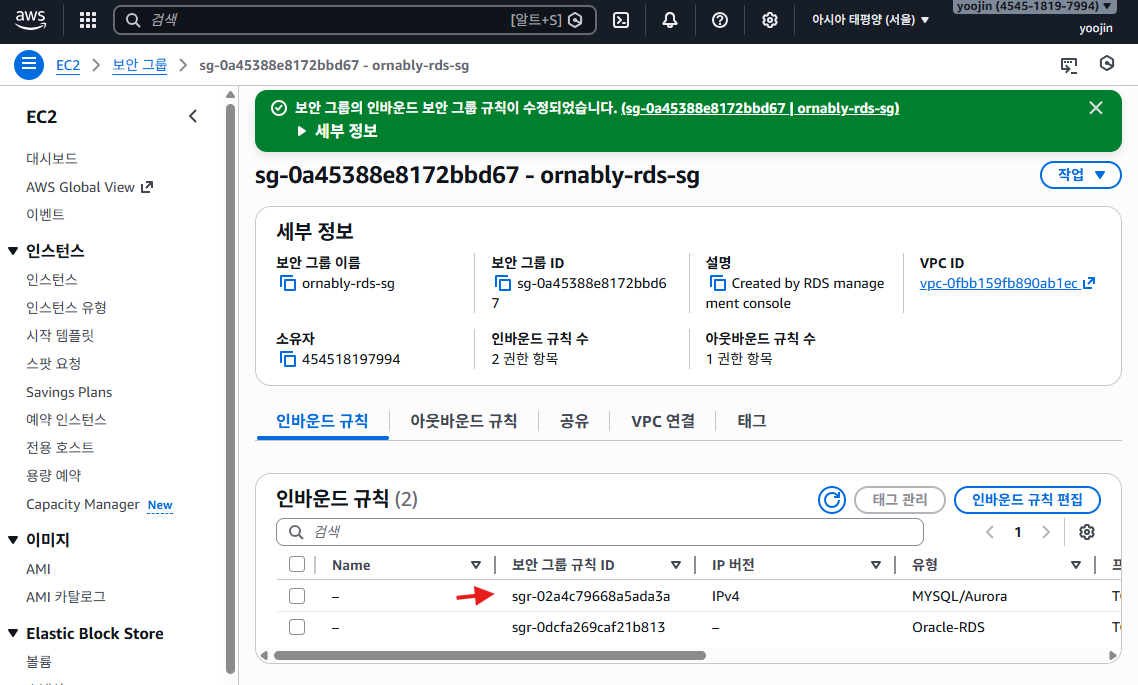Focus the inbound rules 검색 filter field
The width and height of the screenshot is (1138, 685).
tap(599, 532)
